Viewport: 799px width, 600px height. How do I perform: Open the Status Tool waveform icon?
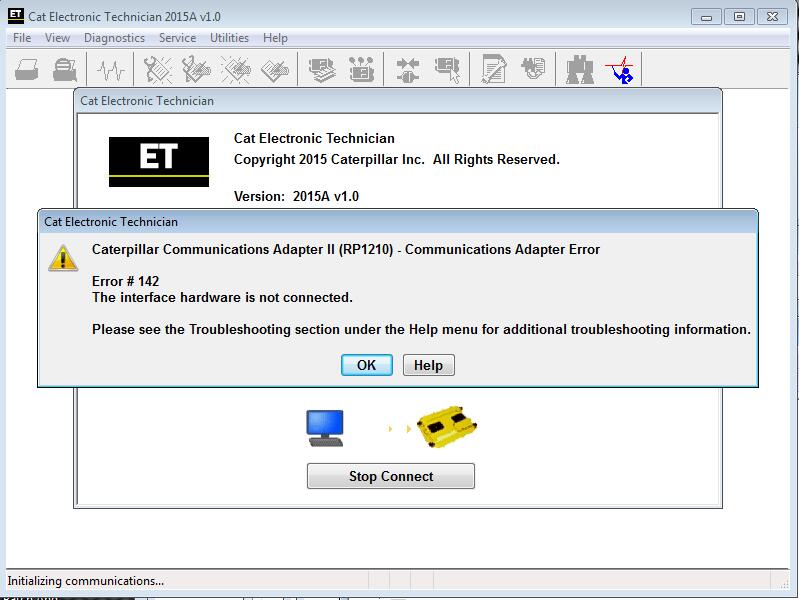111,70
